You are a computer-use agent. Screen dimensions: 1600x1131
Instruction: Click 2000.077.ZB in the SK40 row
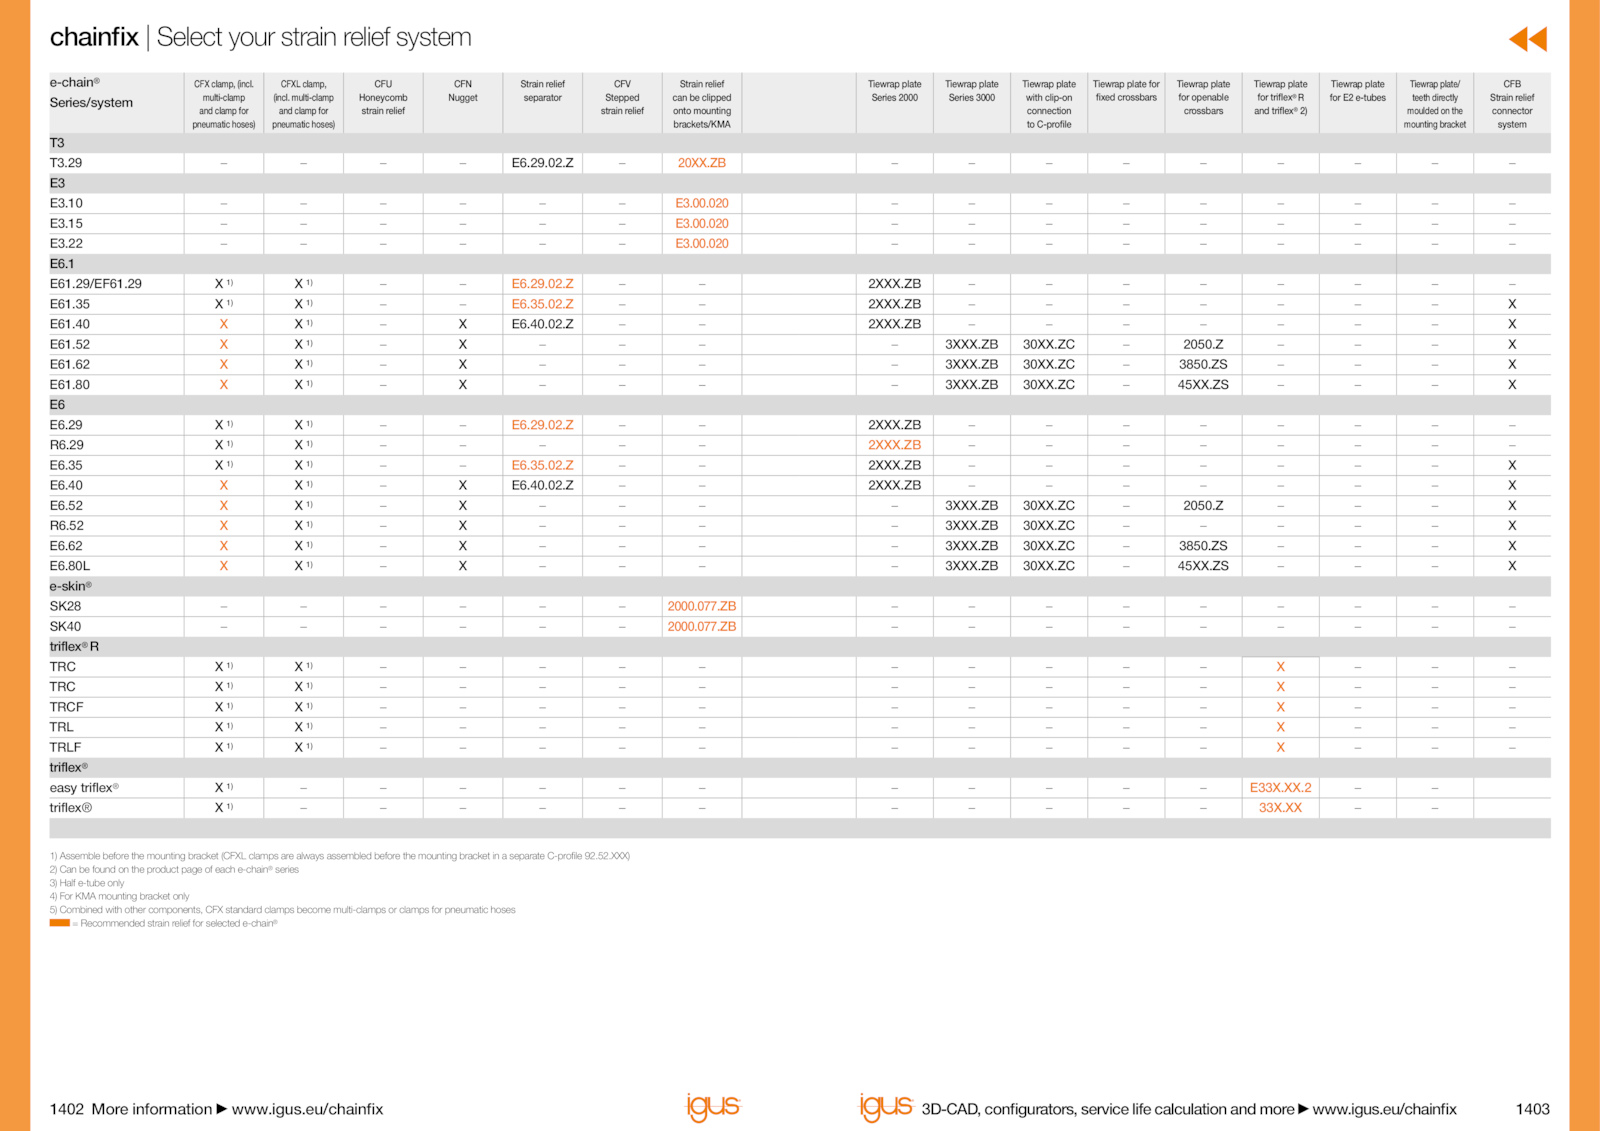(x=702, y=627)
